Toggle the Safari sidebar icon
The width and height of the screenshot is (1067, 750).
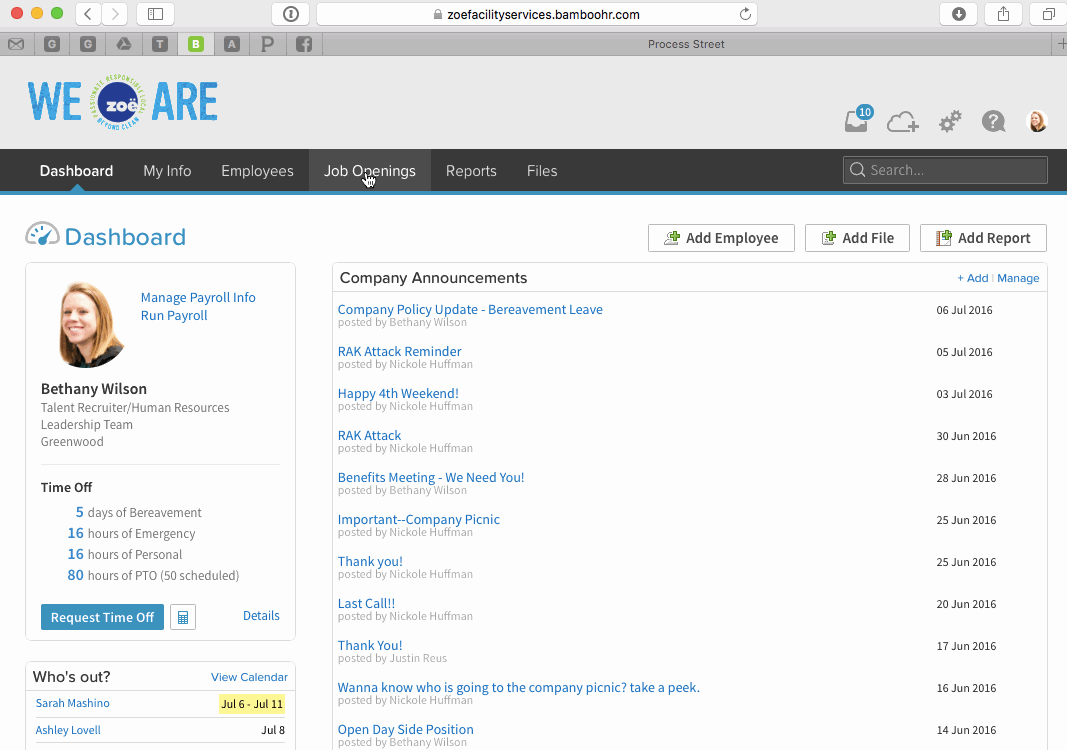(155, 14)
